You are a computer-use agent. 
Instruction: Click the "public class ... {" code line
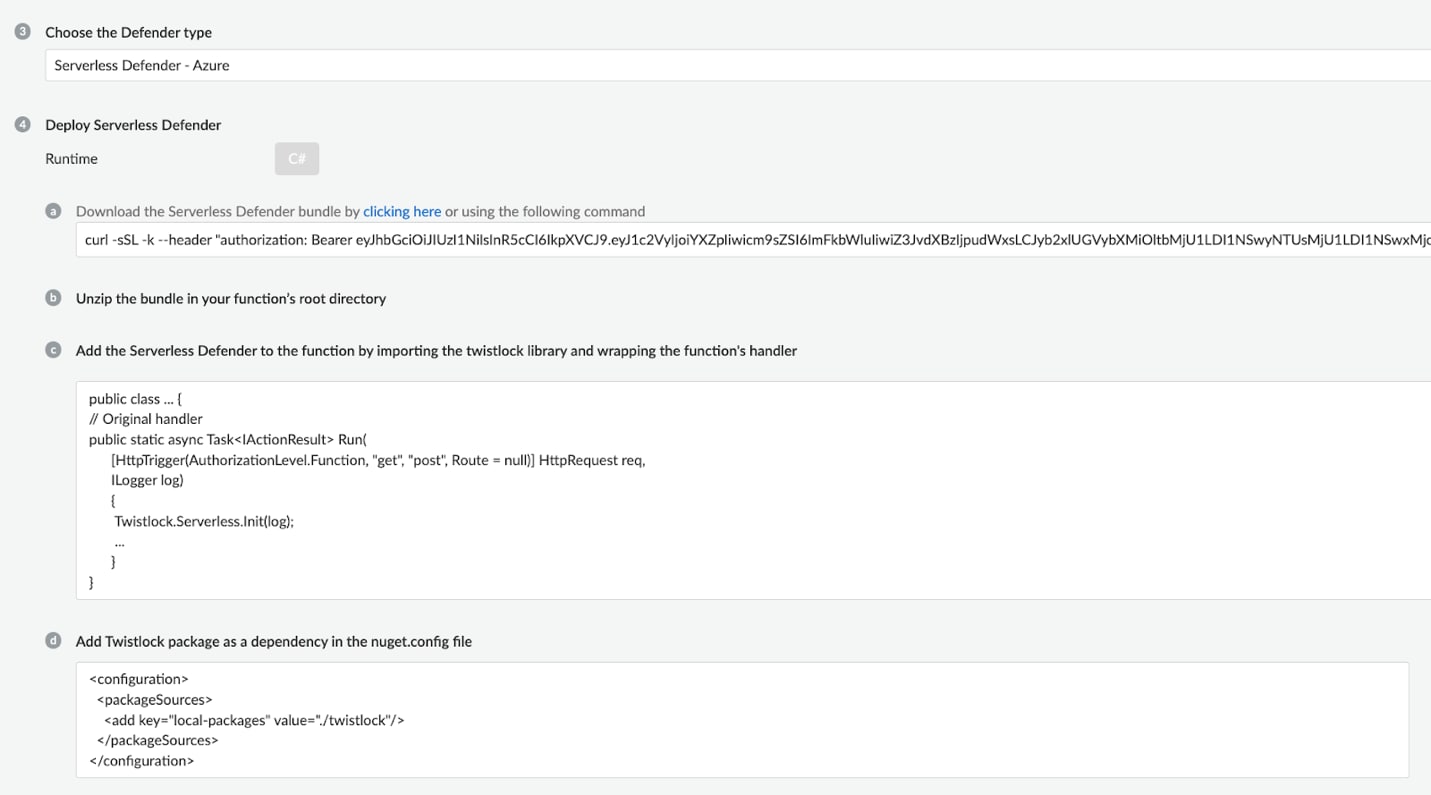point(135,399)
